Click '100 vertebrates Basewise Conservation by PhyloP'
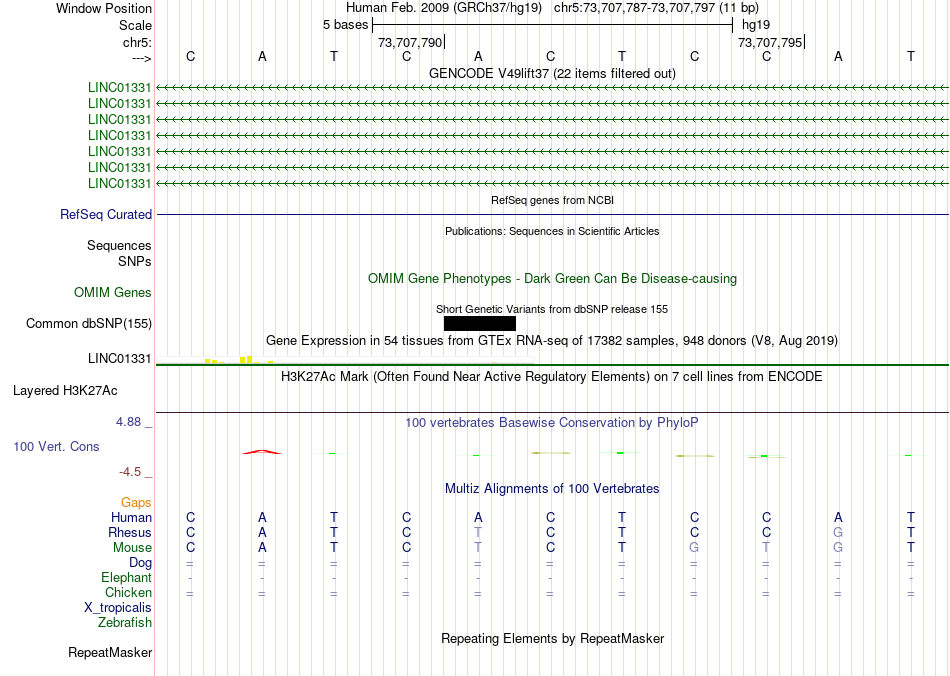 tap(552, 423)
